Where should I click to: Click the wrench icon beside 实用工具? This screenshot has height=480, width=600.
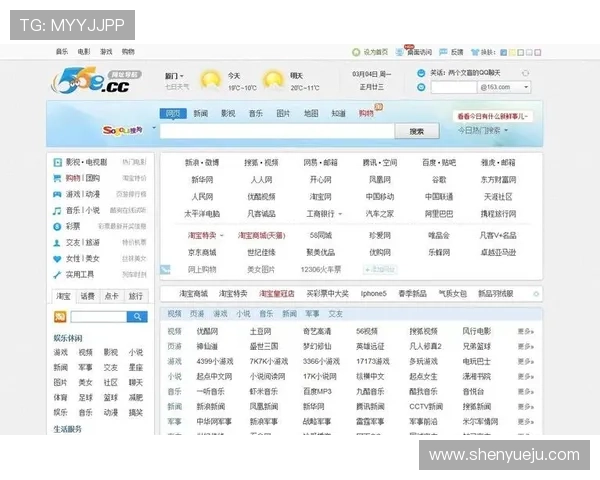pos(57,275)
